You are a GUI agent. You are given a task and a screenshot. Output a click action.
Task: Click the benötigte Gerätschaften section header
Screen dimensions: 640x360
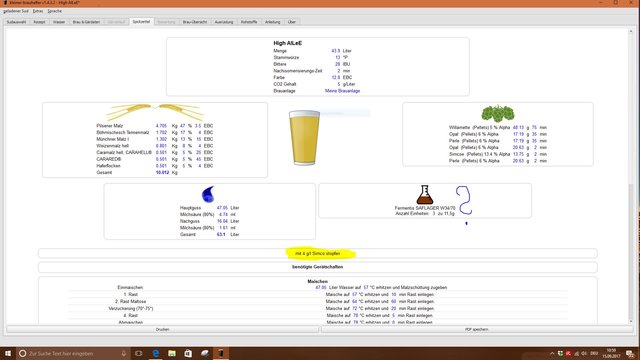pos(318,267)
